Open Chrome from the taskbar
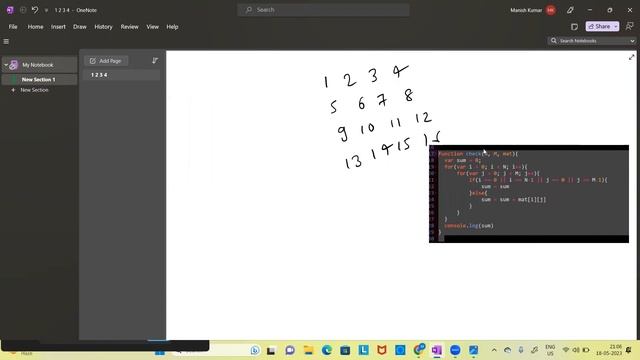This screenshot has height=360, width=640. [x=418, y=350]
